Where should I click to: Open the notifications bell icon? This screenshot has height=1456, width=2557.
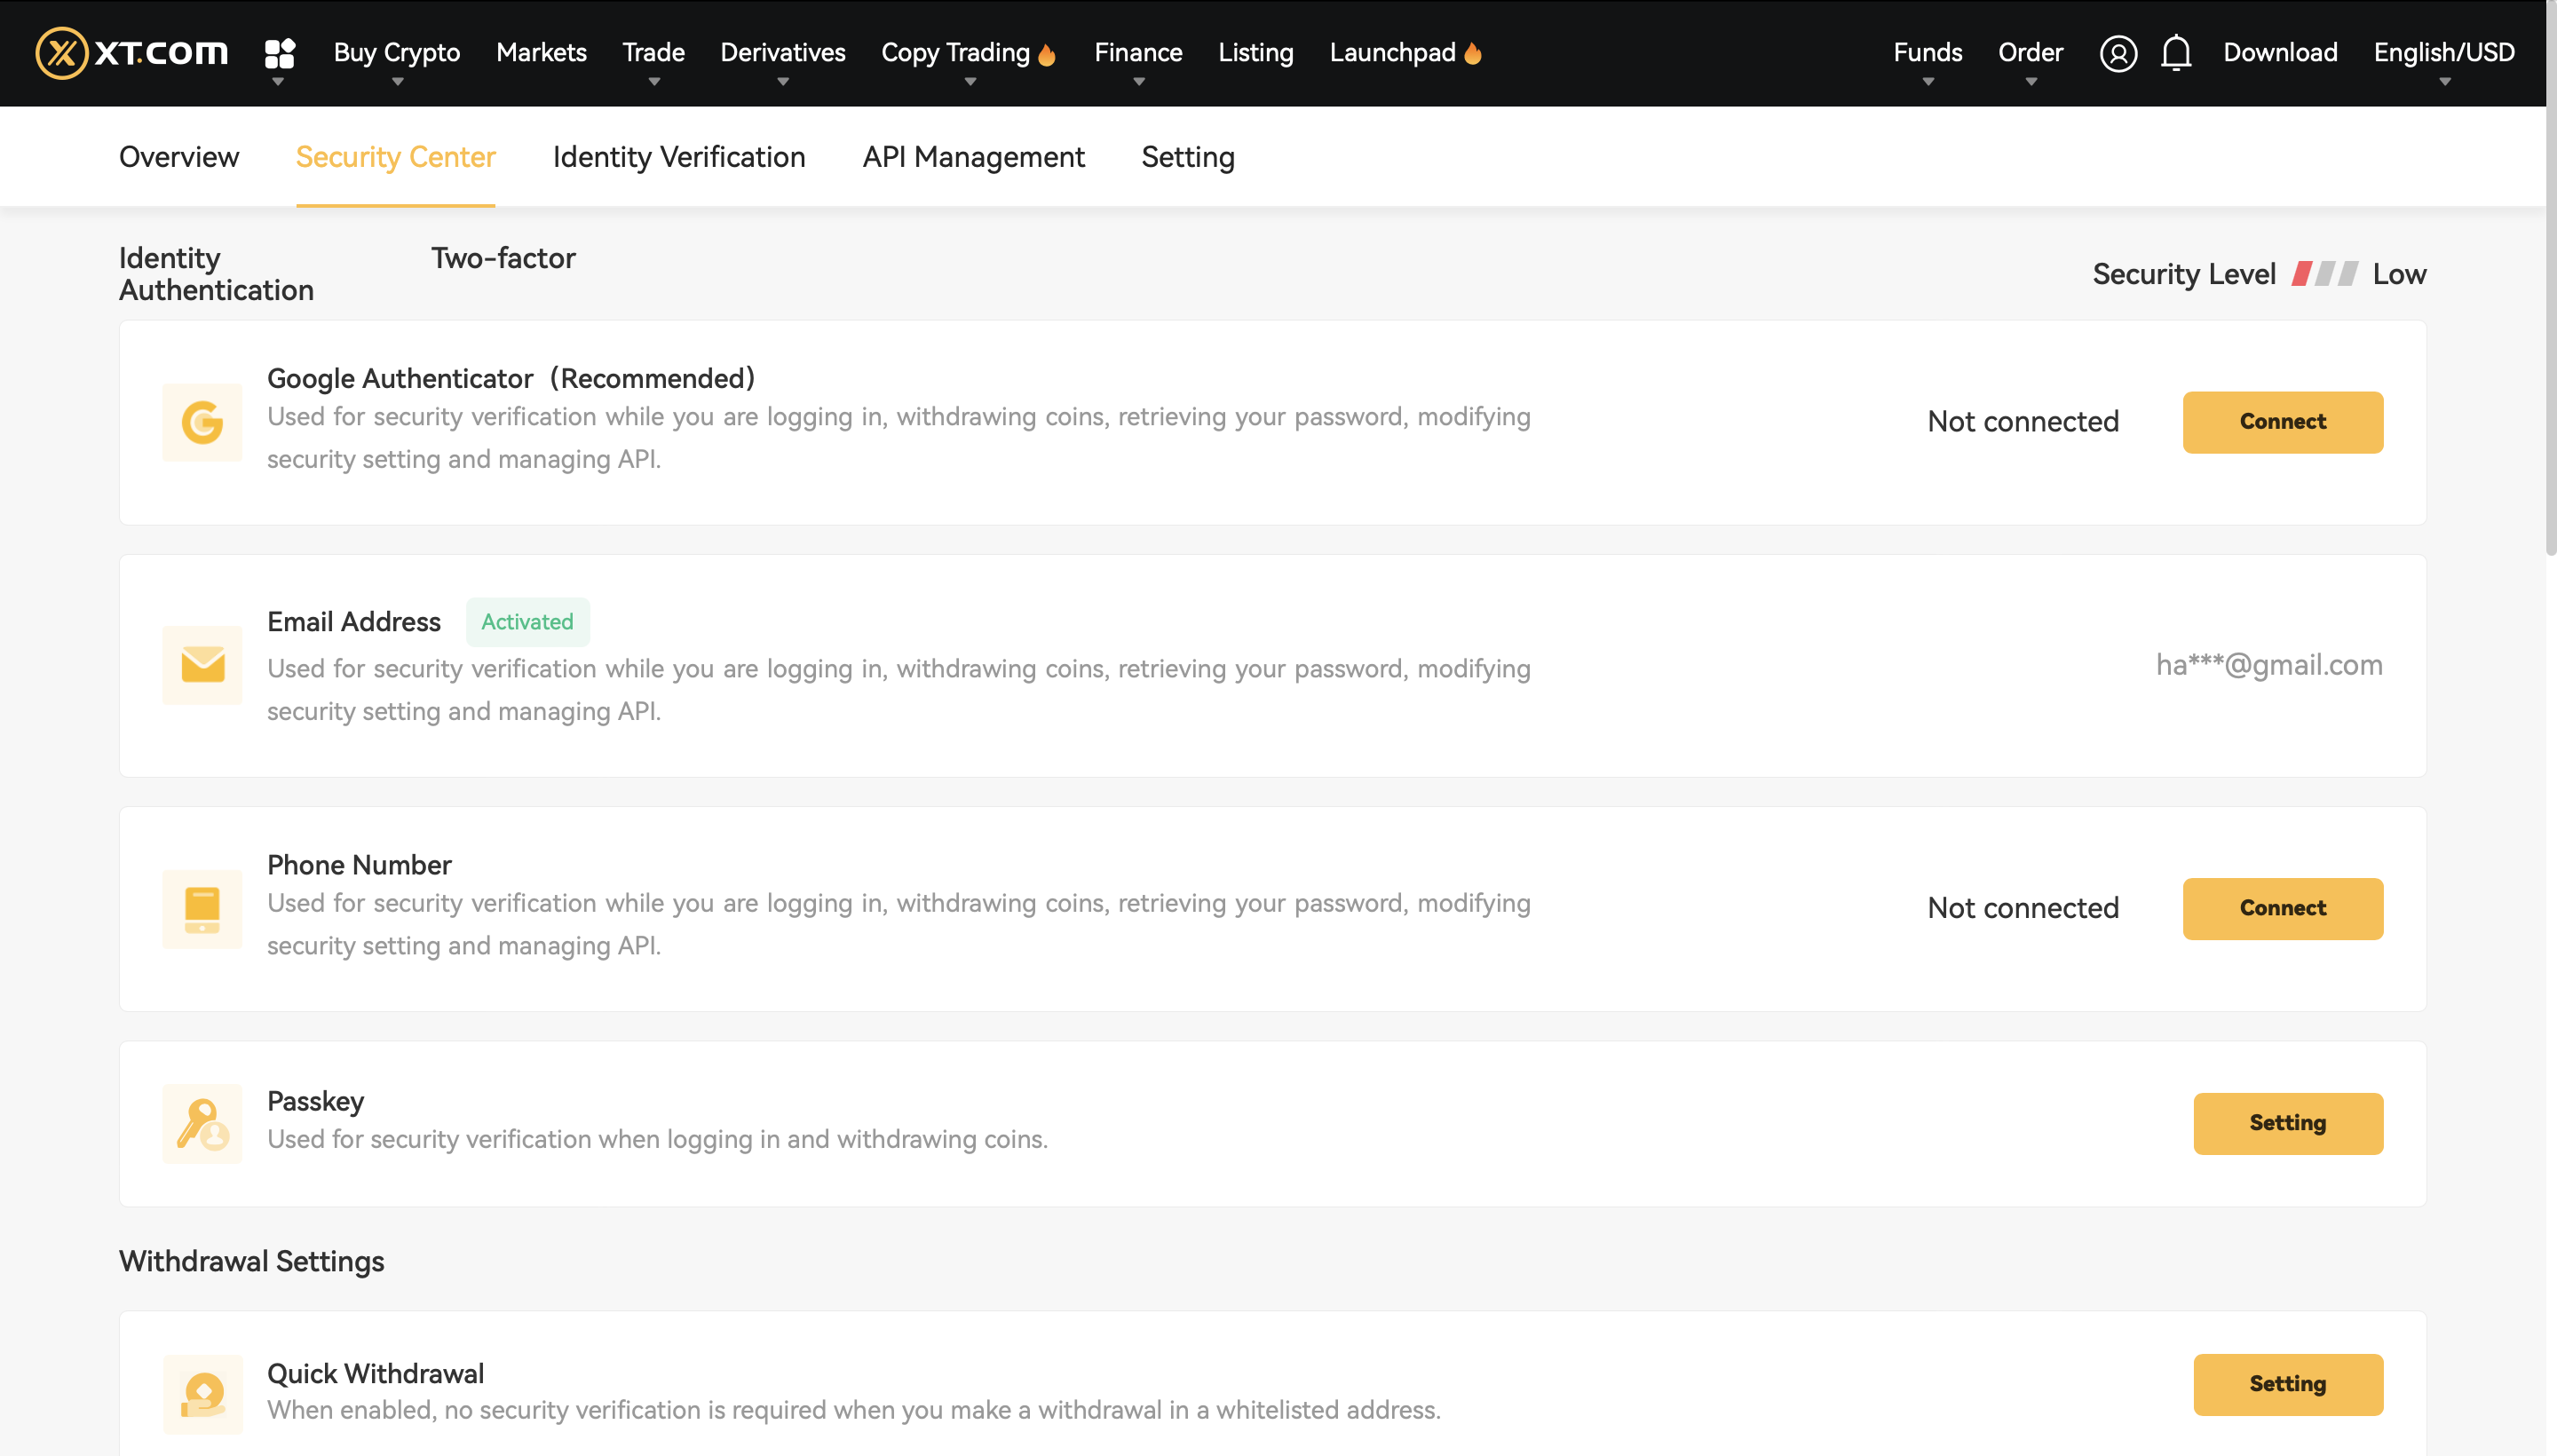[2175, 53]
